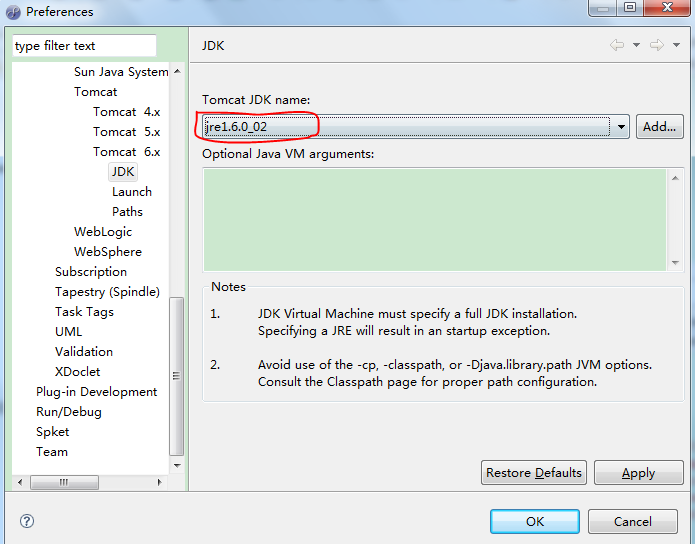Select the Launch tree item

point(132,192)
